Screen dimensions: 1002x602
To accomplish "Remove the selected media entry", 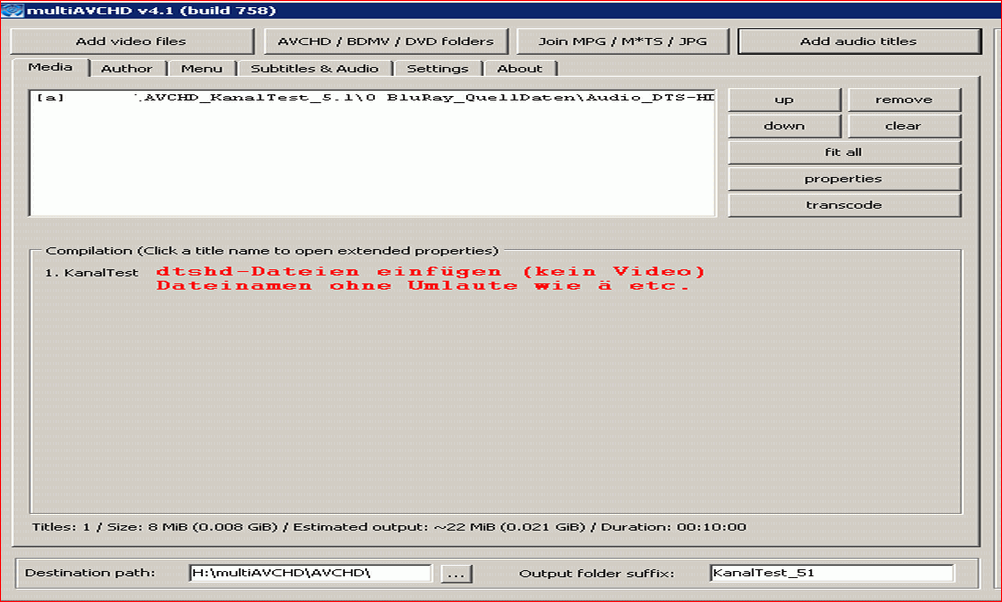I will point(903,99).
